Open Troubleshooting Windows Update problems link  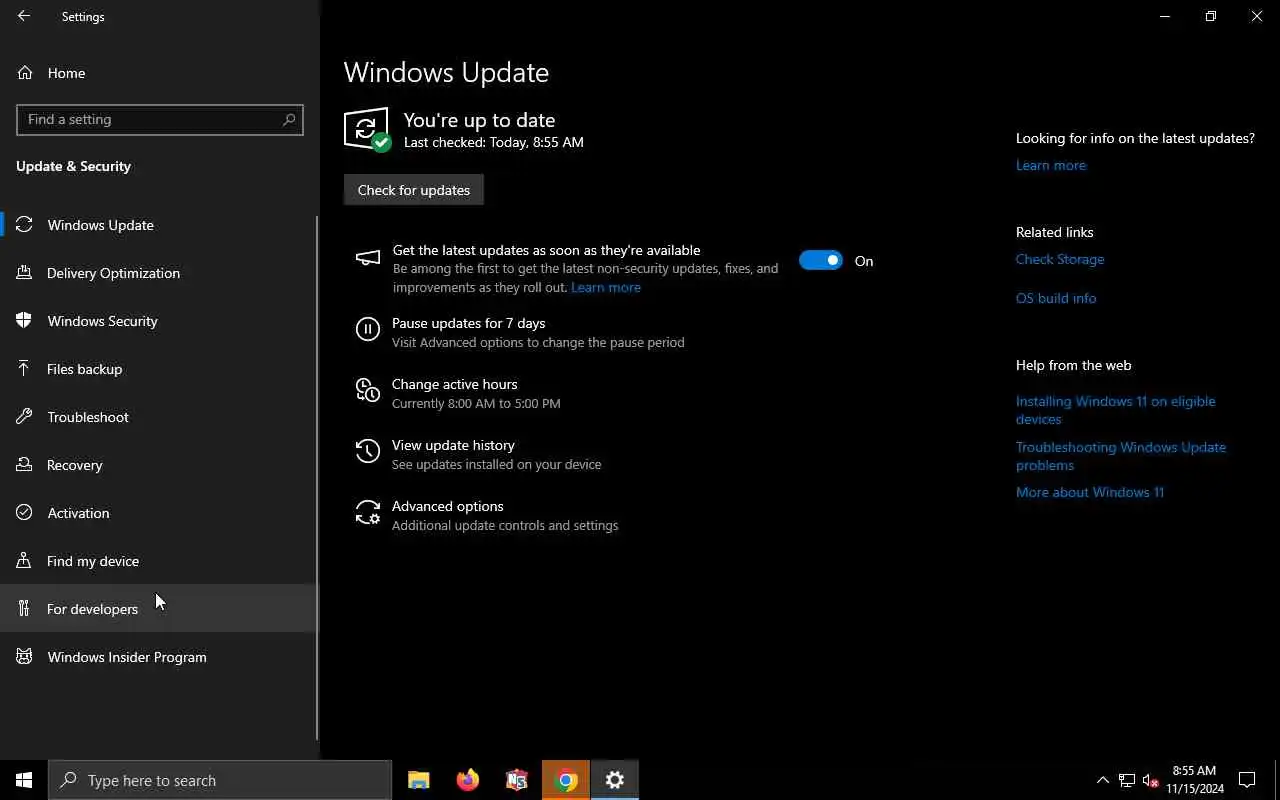[1121, 456]
